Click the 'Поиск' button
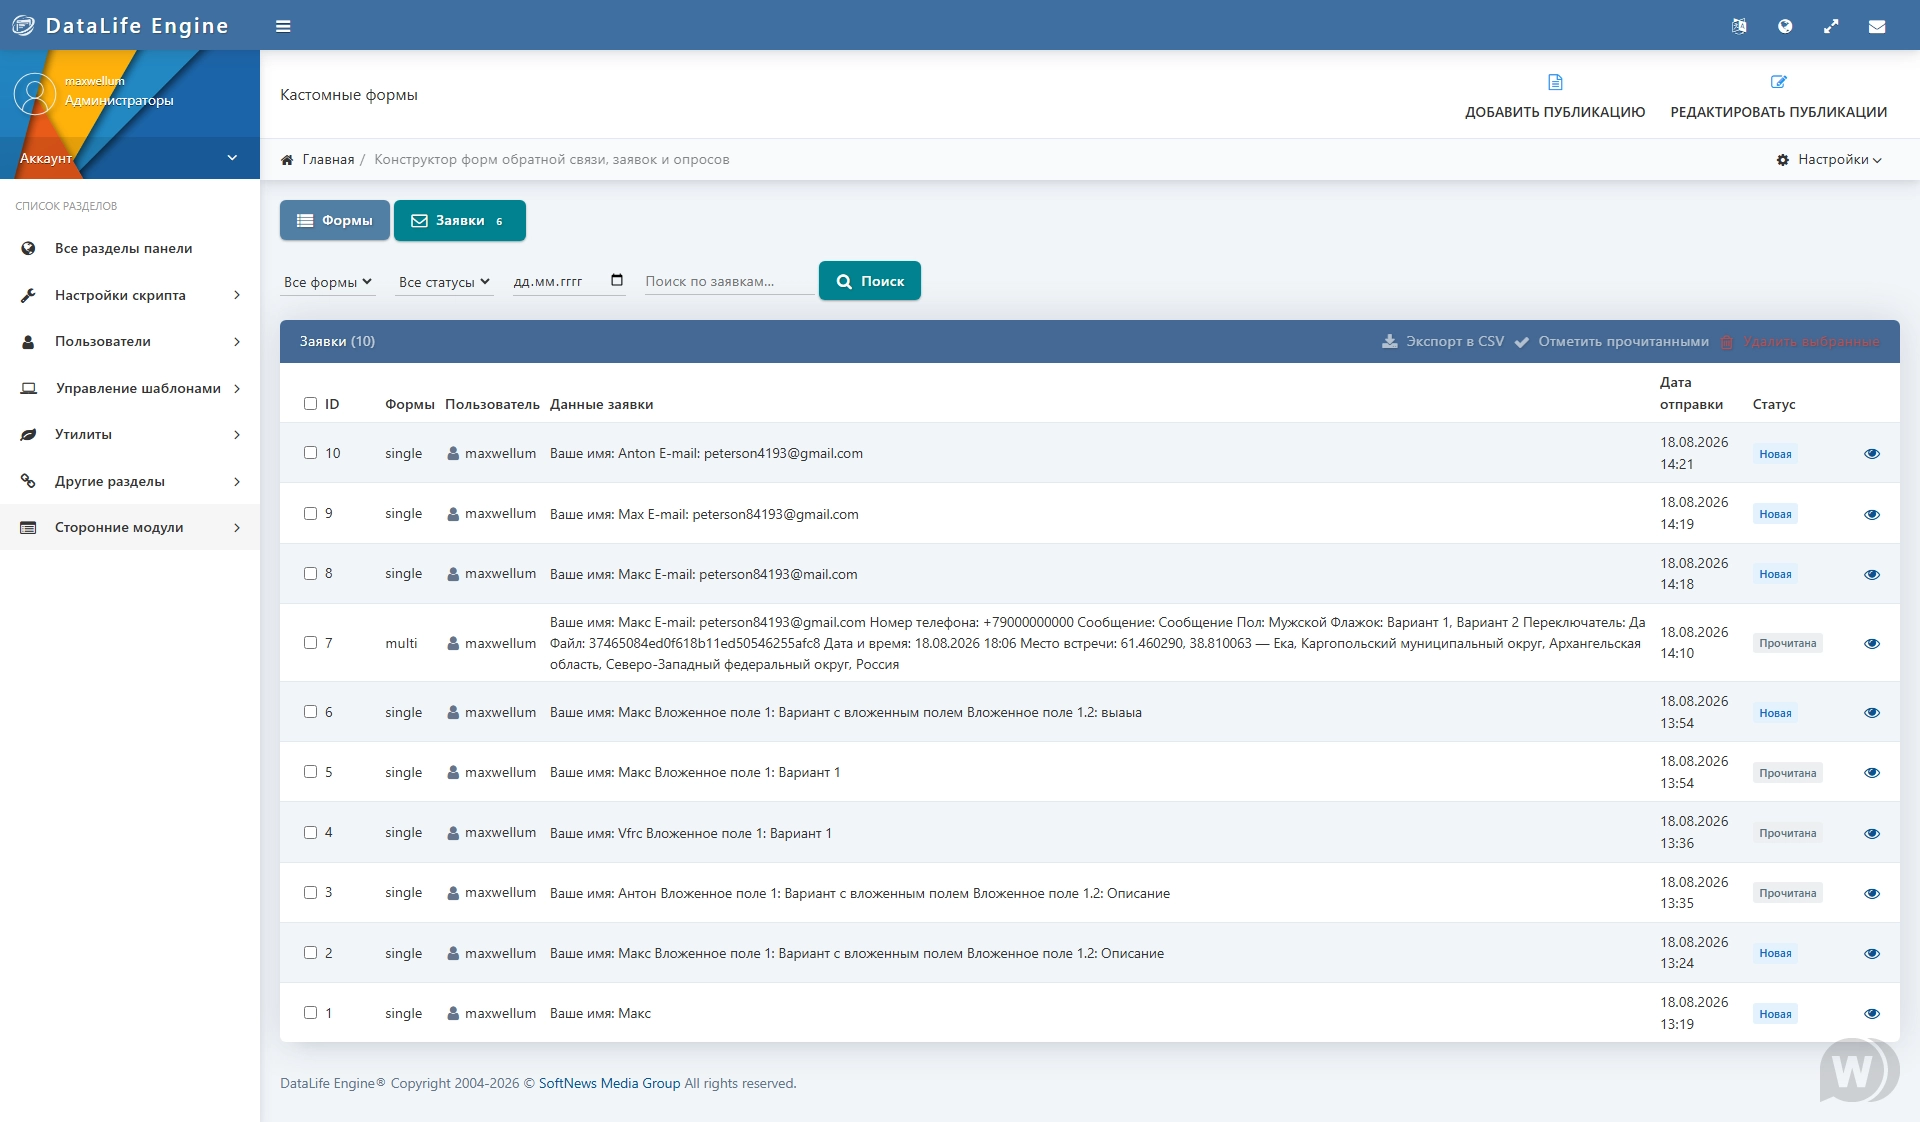Viewport: 1920px width, 1122px height. [869, 281]
